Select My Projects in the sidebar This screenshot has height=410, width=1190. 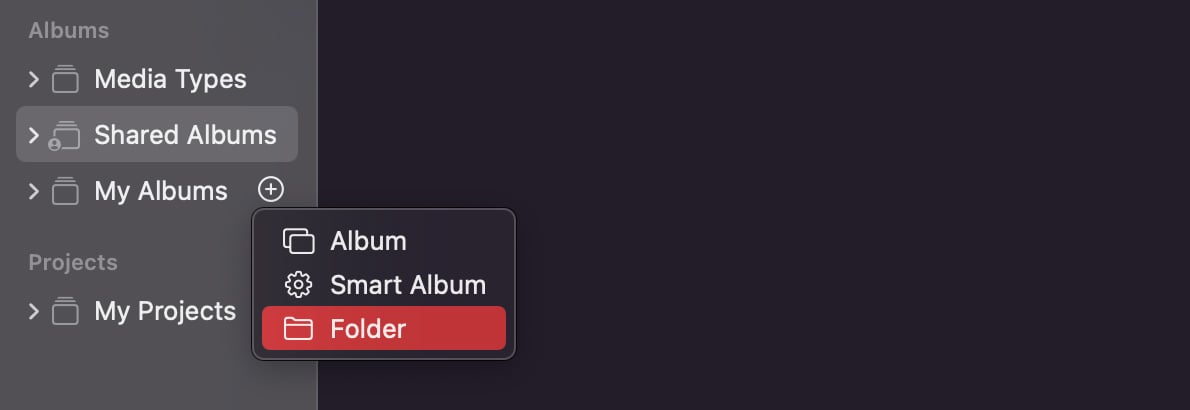pos(165,311)
